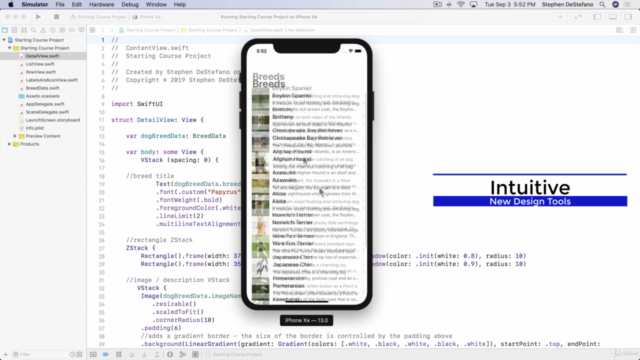640x360 pixels.
Task: Open Wi-Fi status menu
Action: [x=461, y=4]
